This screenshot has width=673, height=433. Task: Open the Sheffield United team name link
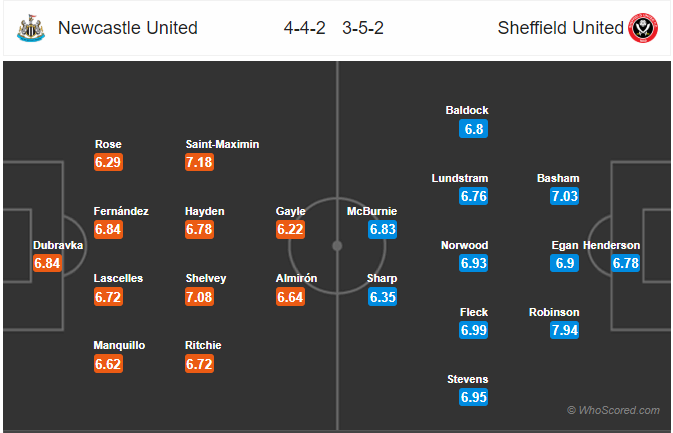coord(560,28)
